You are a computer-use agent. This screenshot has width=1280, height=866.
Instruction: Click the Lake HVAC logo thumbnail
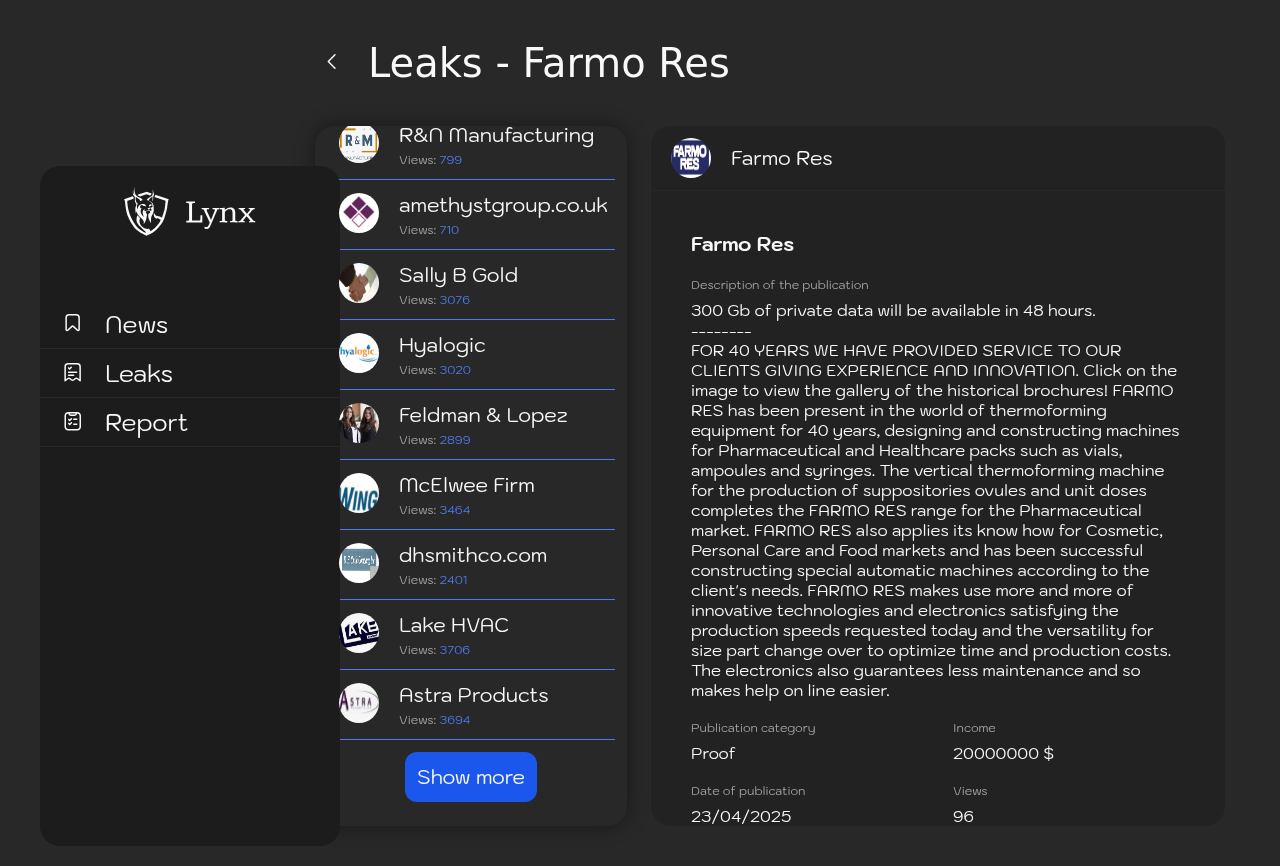(359, 633)
